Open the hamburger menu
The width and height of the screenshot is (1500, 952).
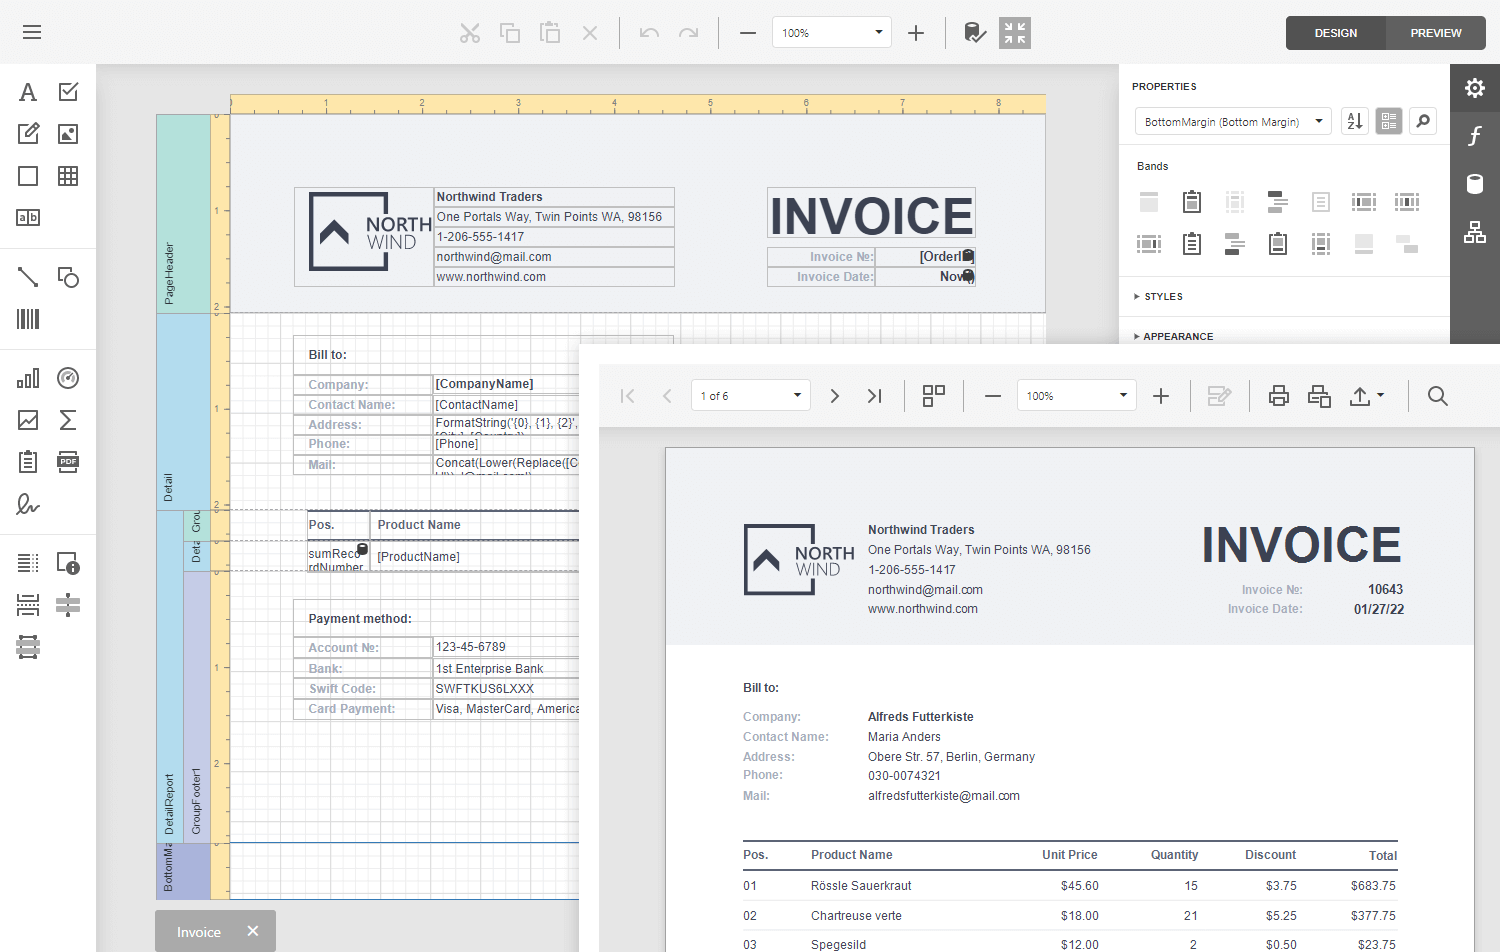(32, 32)
